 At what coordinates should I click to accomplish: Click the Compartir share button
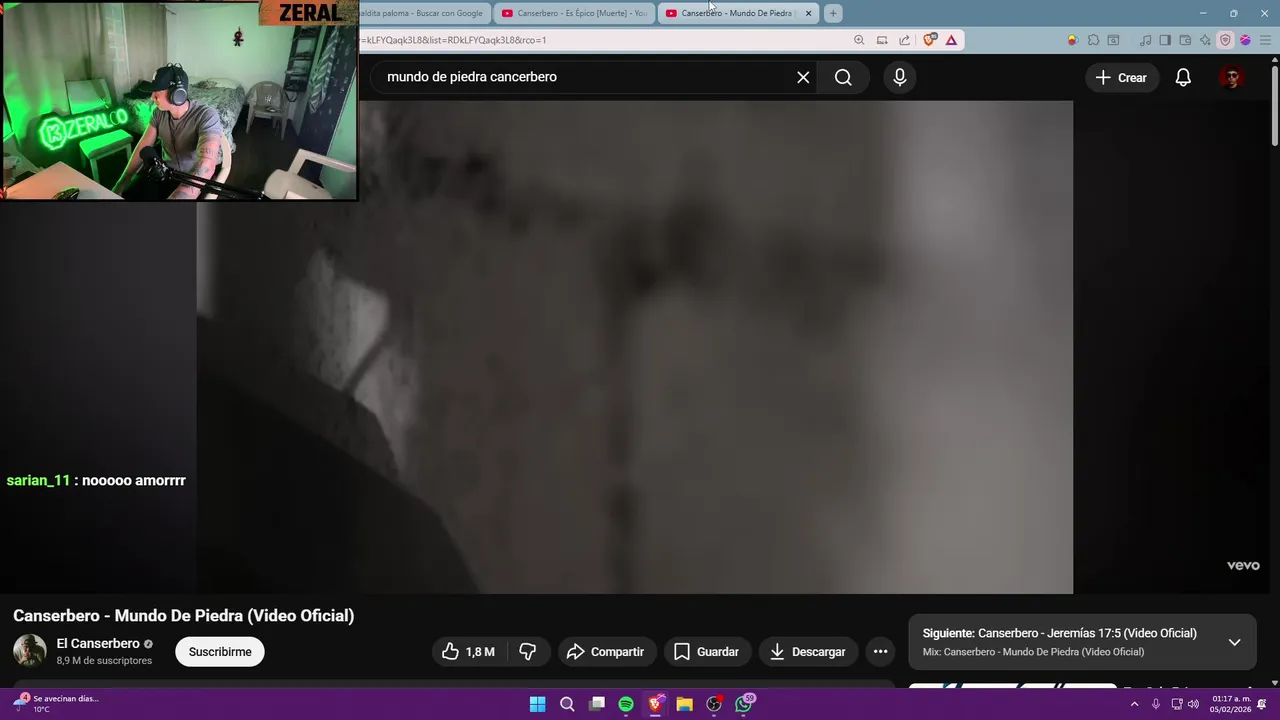coord(607,652)
